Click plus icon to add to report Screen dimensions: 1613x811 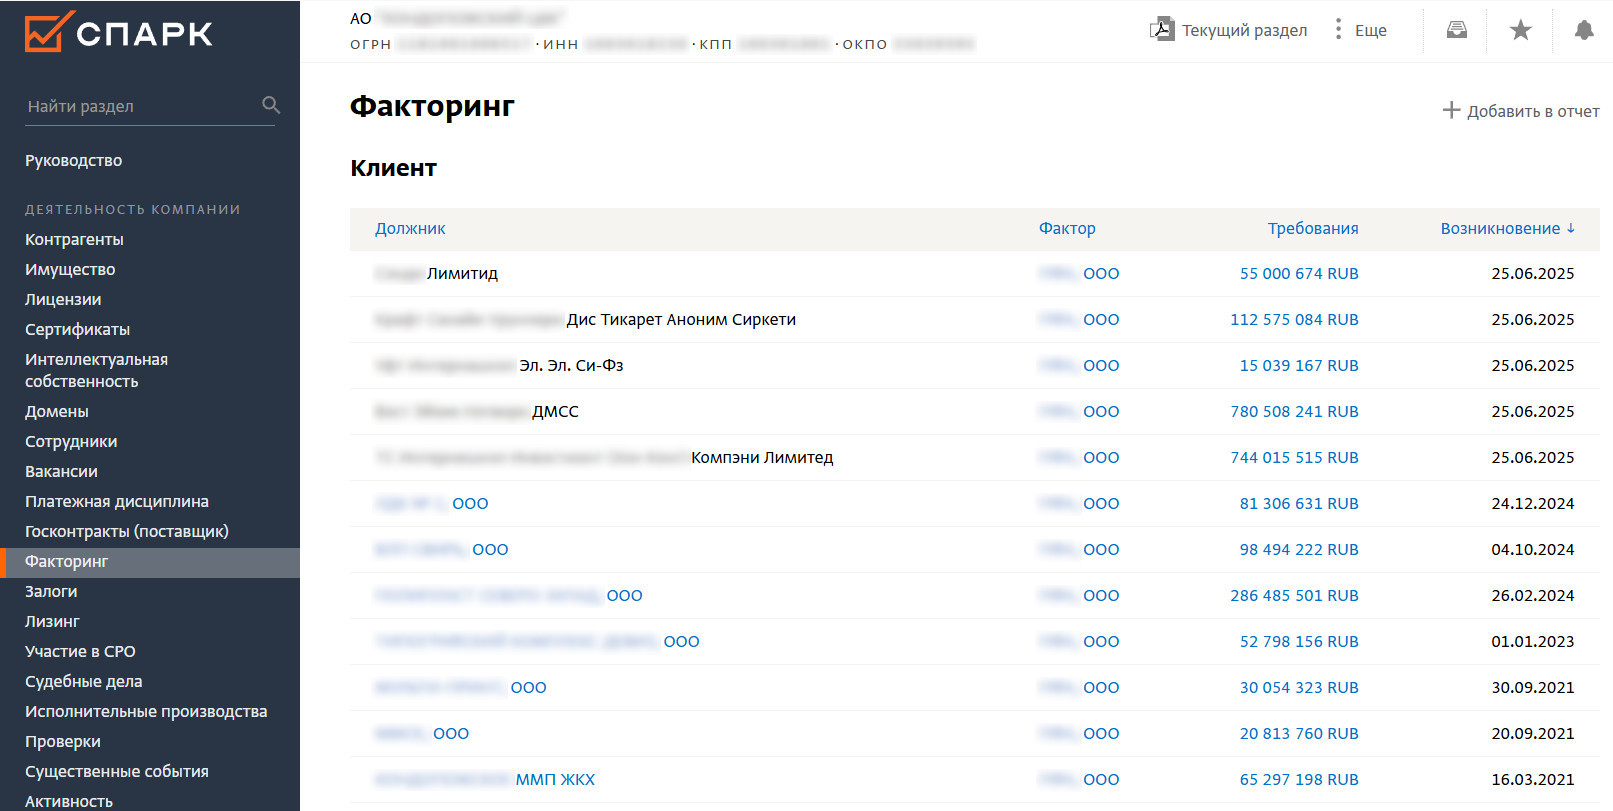pyautogui.click(x=1451, y=110)
